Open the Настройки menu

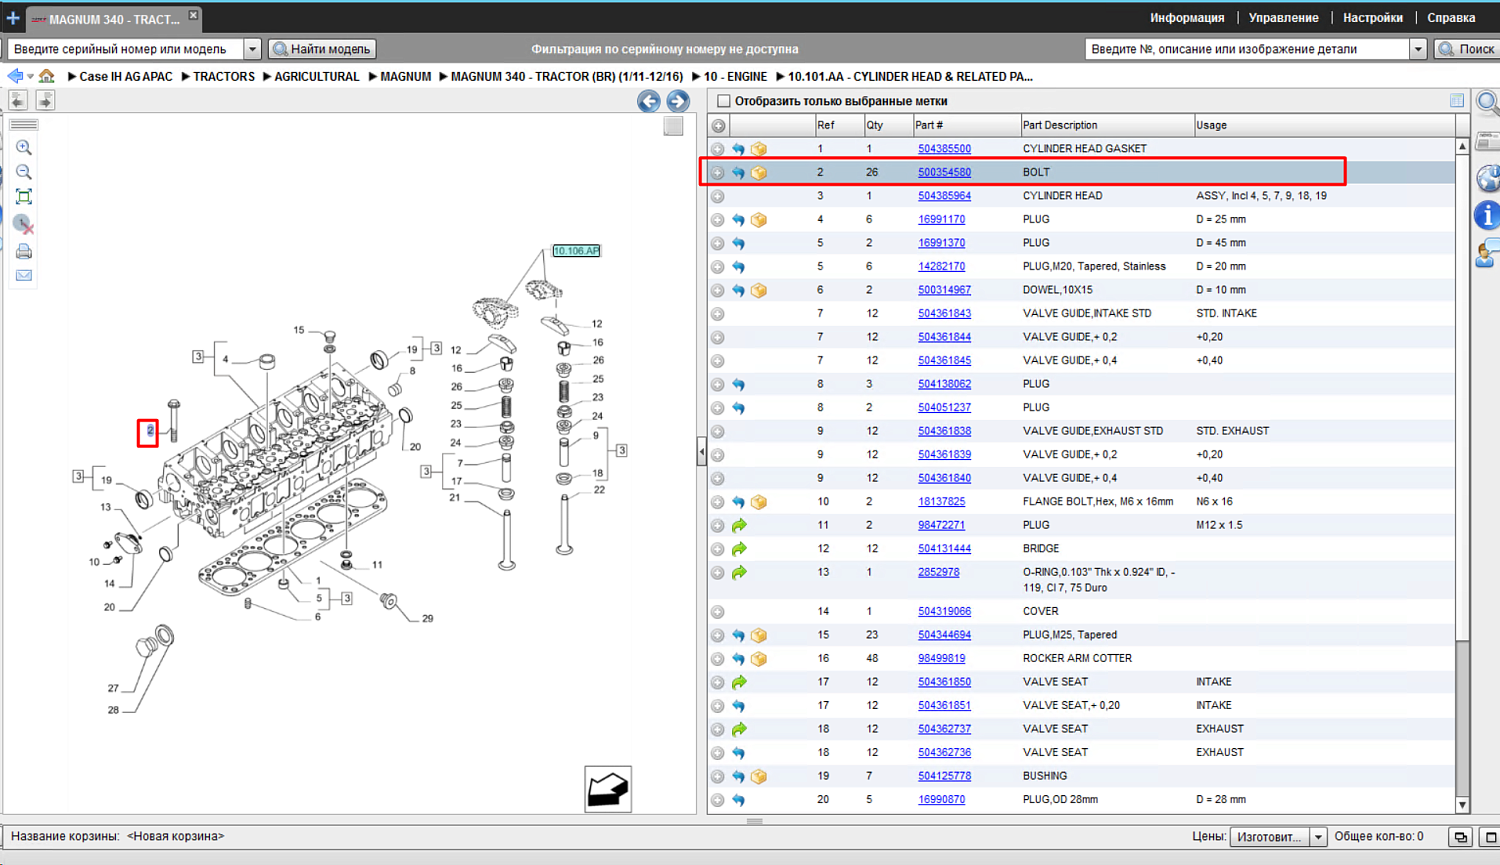[1373, 18]
